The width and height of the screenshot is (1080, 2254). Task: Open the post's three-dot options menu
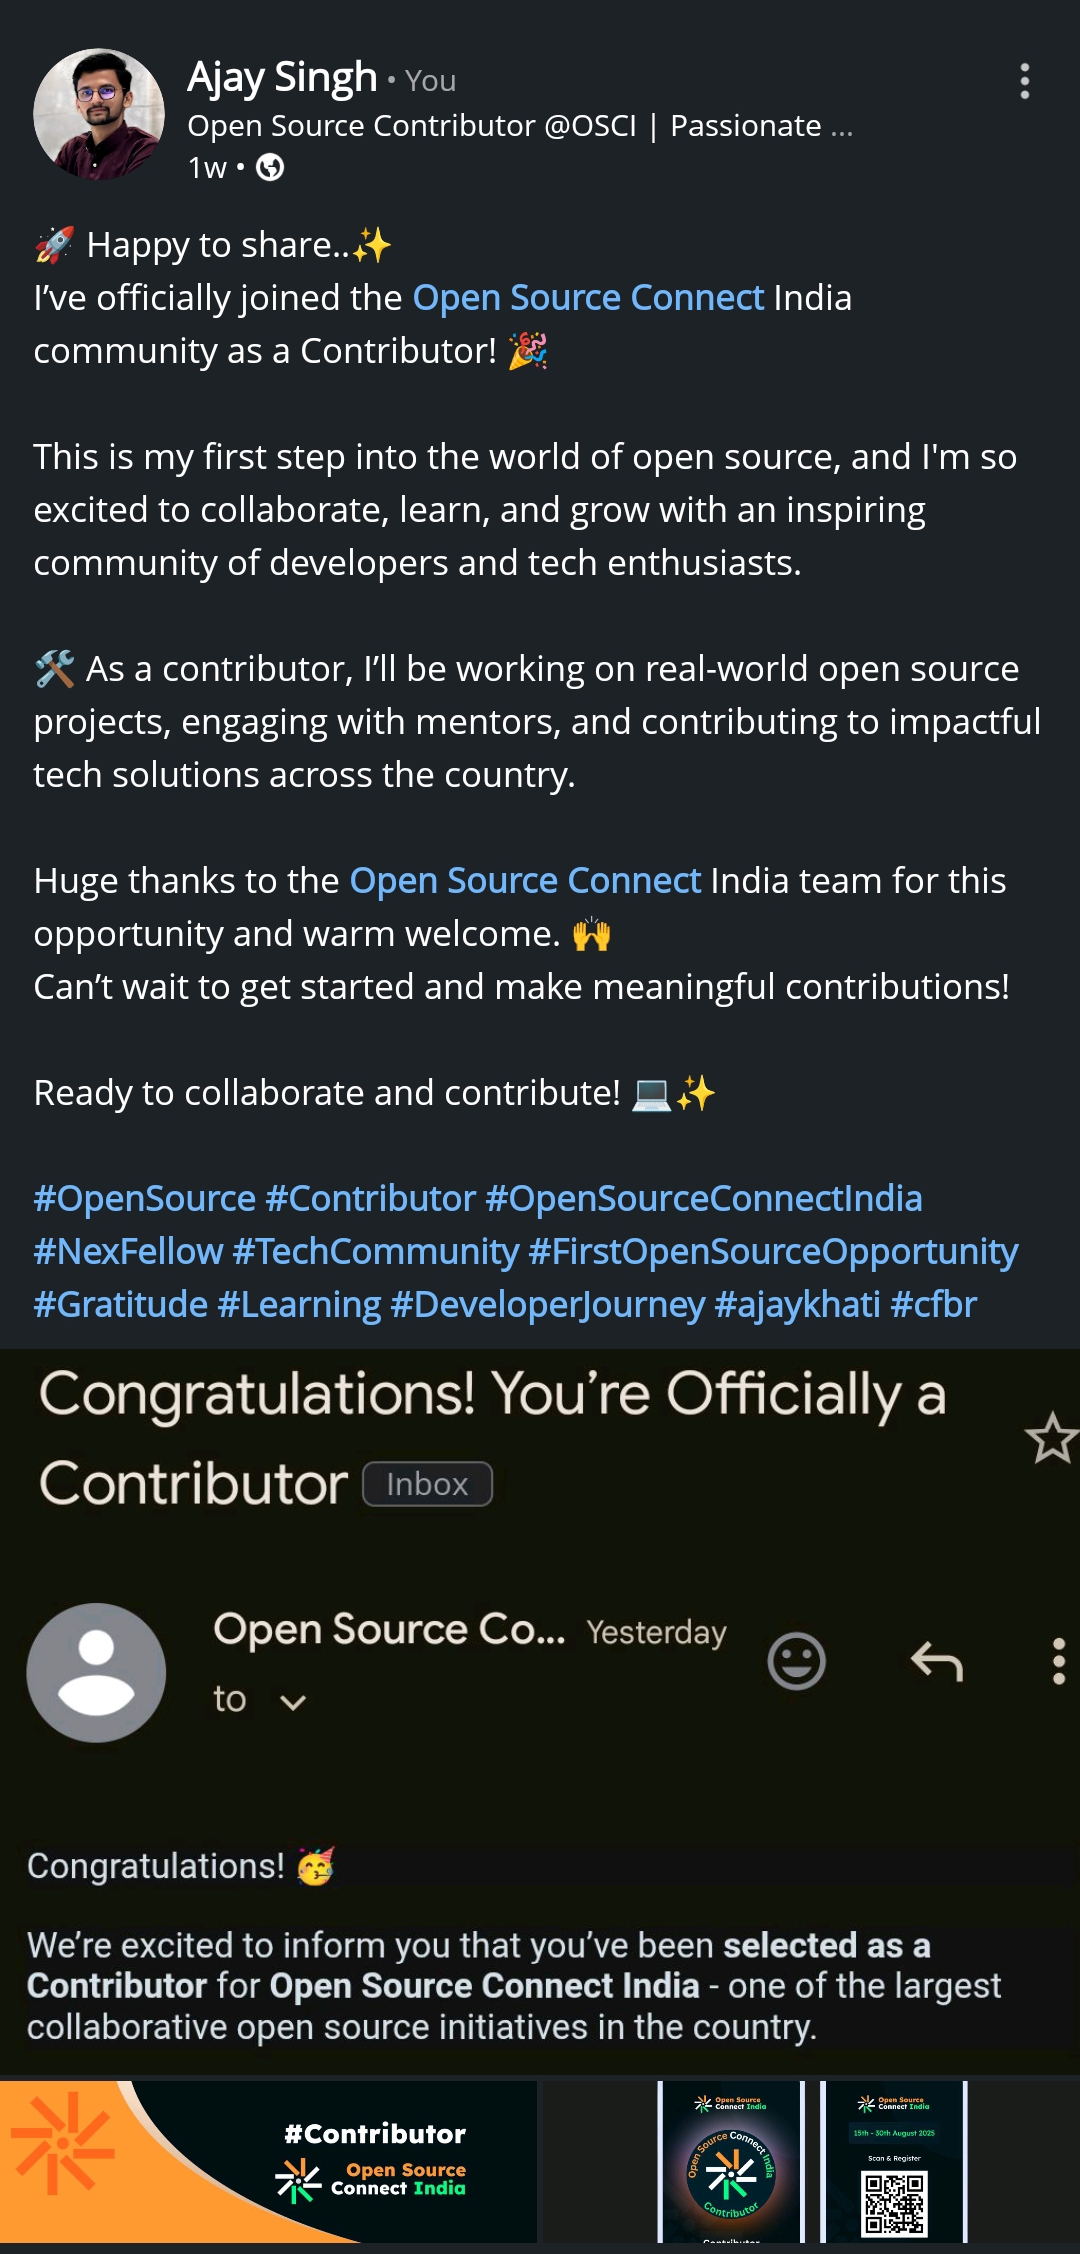(x=1024, y=81)
